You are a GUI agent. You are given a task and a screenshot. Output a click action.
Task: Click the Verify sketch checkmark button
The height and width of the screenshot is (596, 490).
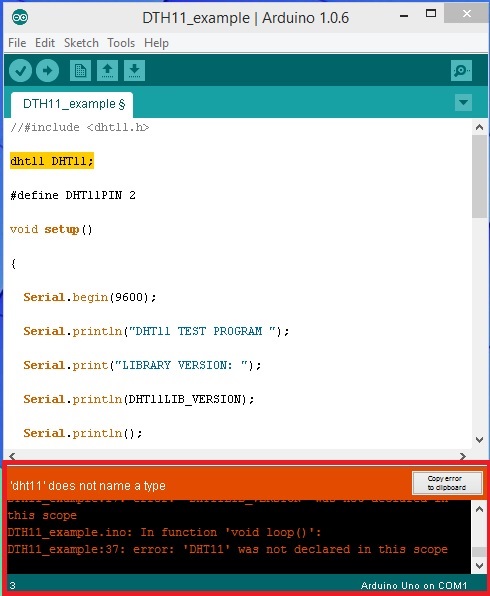point(21,71)
